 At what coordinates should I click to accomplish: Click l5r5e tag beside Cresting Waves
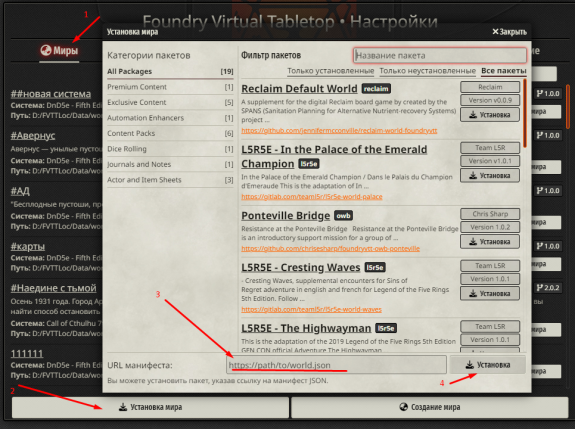click(375, 268)
